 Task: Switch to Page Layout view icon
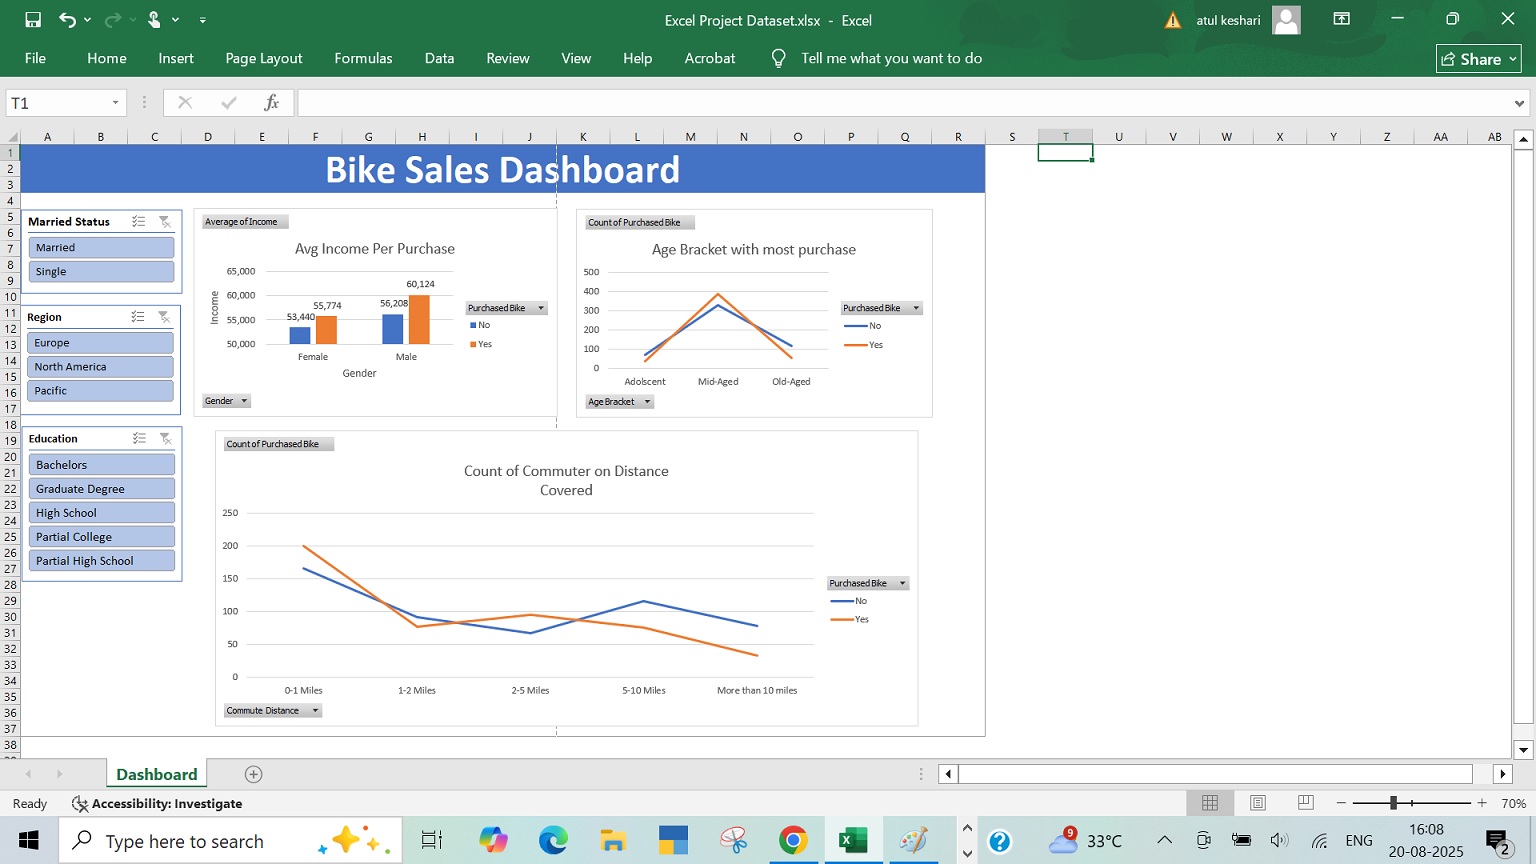[x=1258, y=803]
